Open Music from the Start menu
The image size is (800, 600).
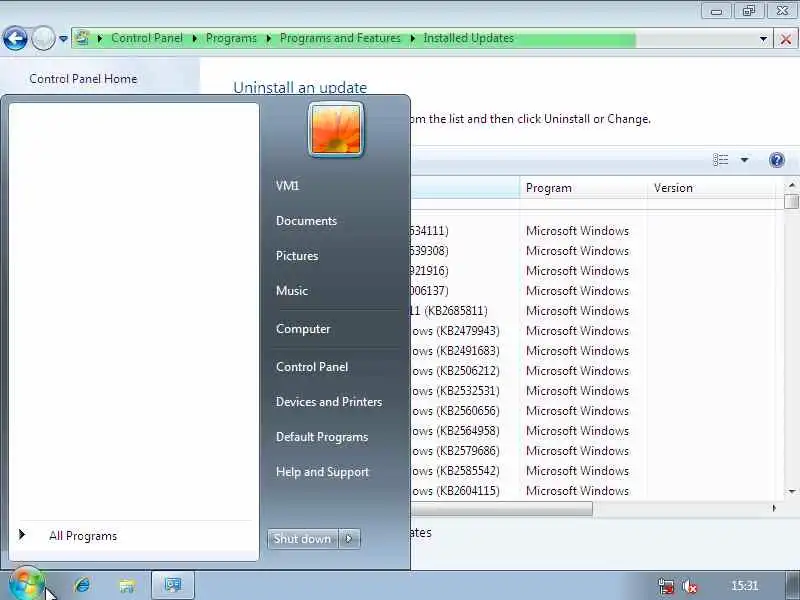(292, 291)
